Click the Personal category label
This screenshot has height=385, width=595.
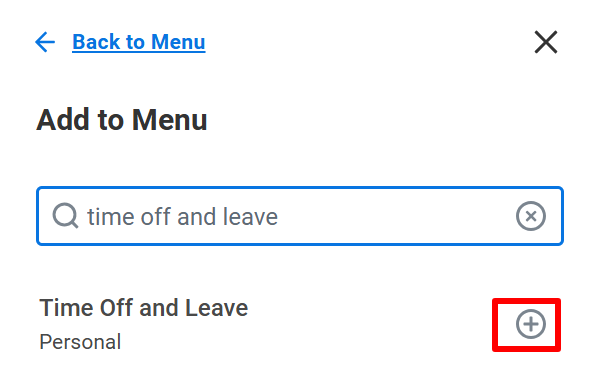tap(80, 342)
